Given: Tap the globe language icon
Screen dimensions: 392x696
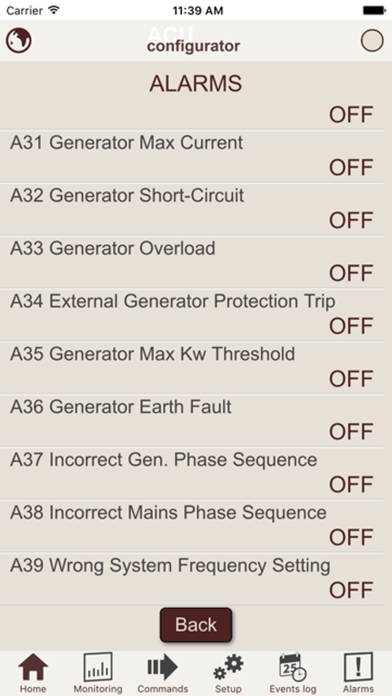Looking at the screenshot, I should 19,41.
